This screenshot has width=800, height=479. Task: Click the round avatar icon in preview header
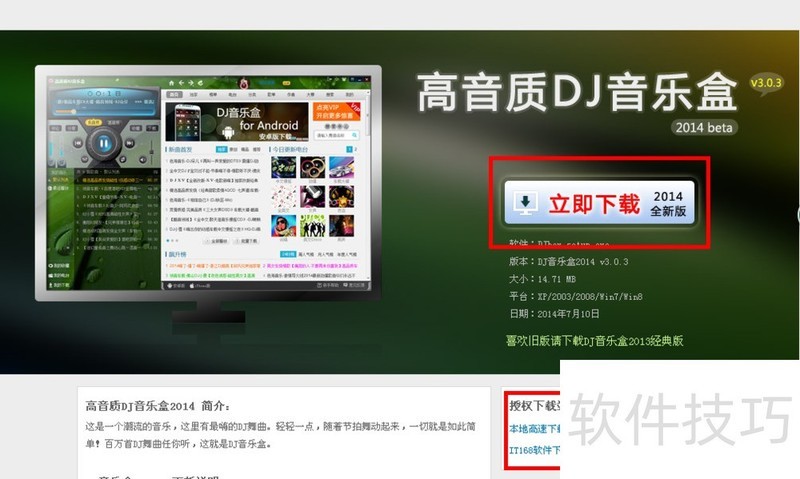[x=244, y=83]
